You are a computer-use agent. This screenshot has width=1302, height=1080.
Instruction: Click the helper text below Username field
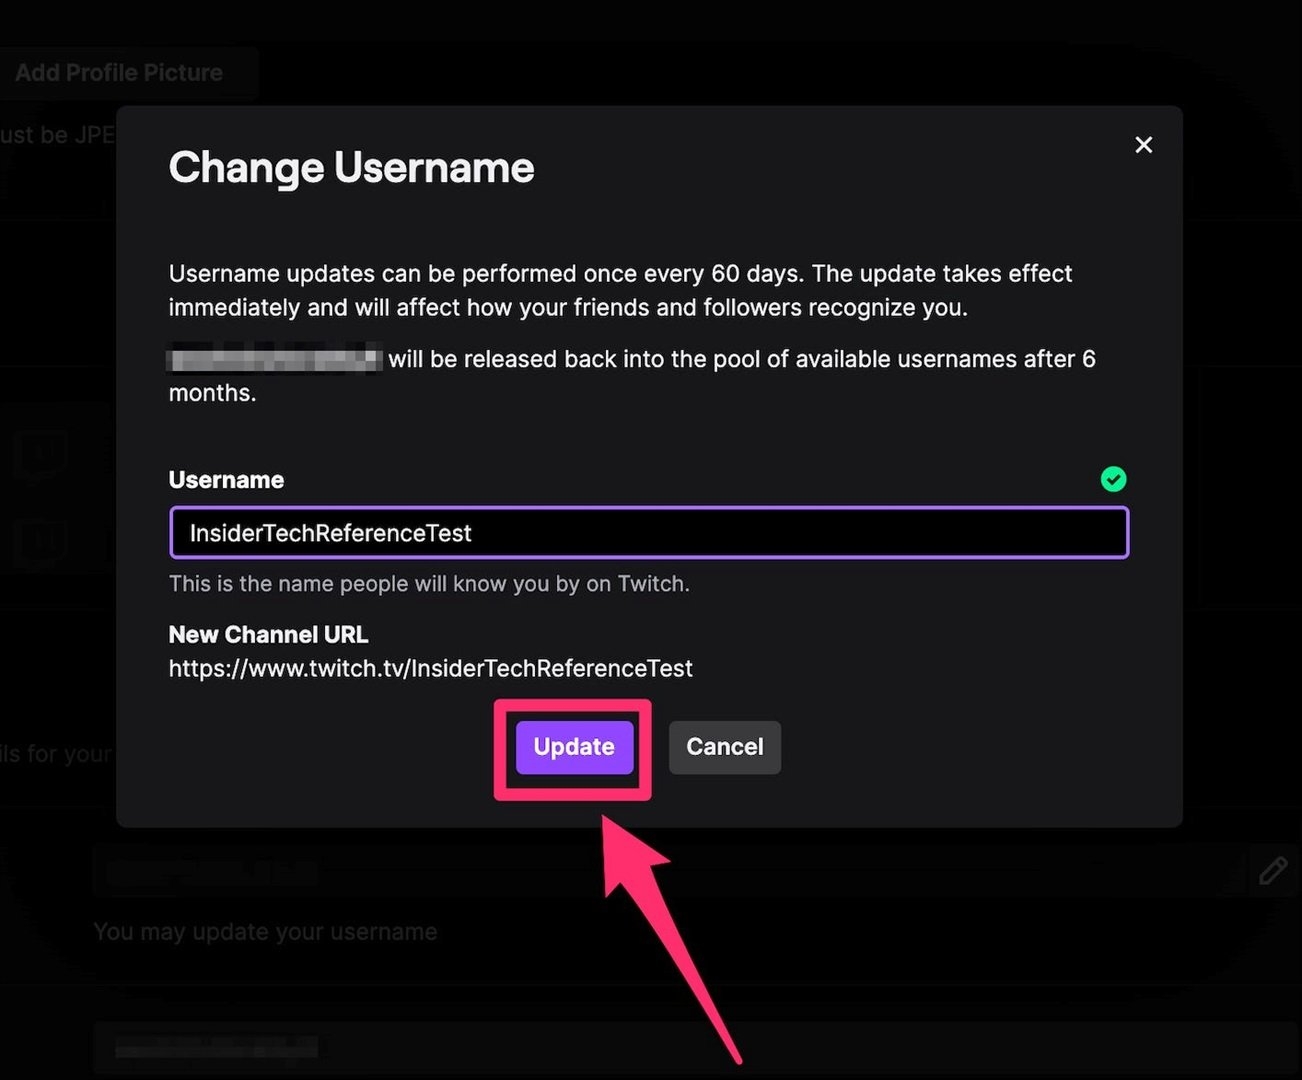tap(429, 584)
